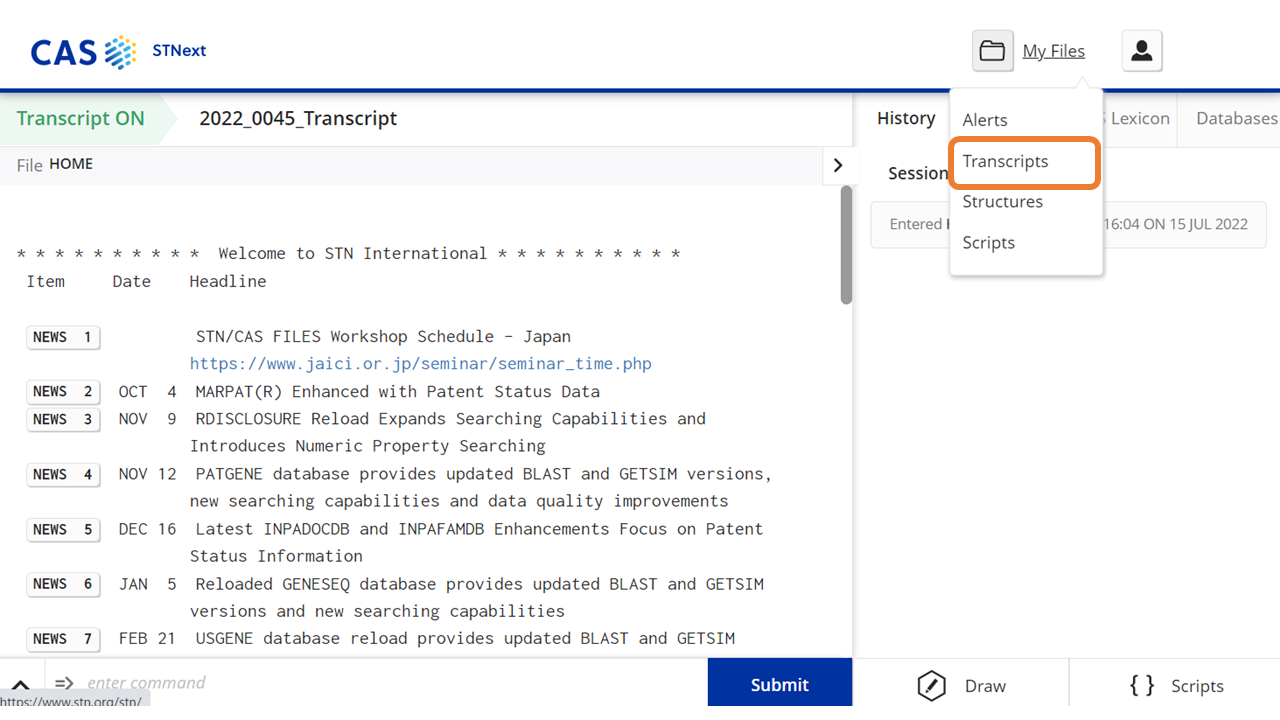Screen dimensions: 1280x720
Task: Click the Welcome to STN International line
Action: point(349,254)
